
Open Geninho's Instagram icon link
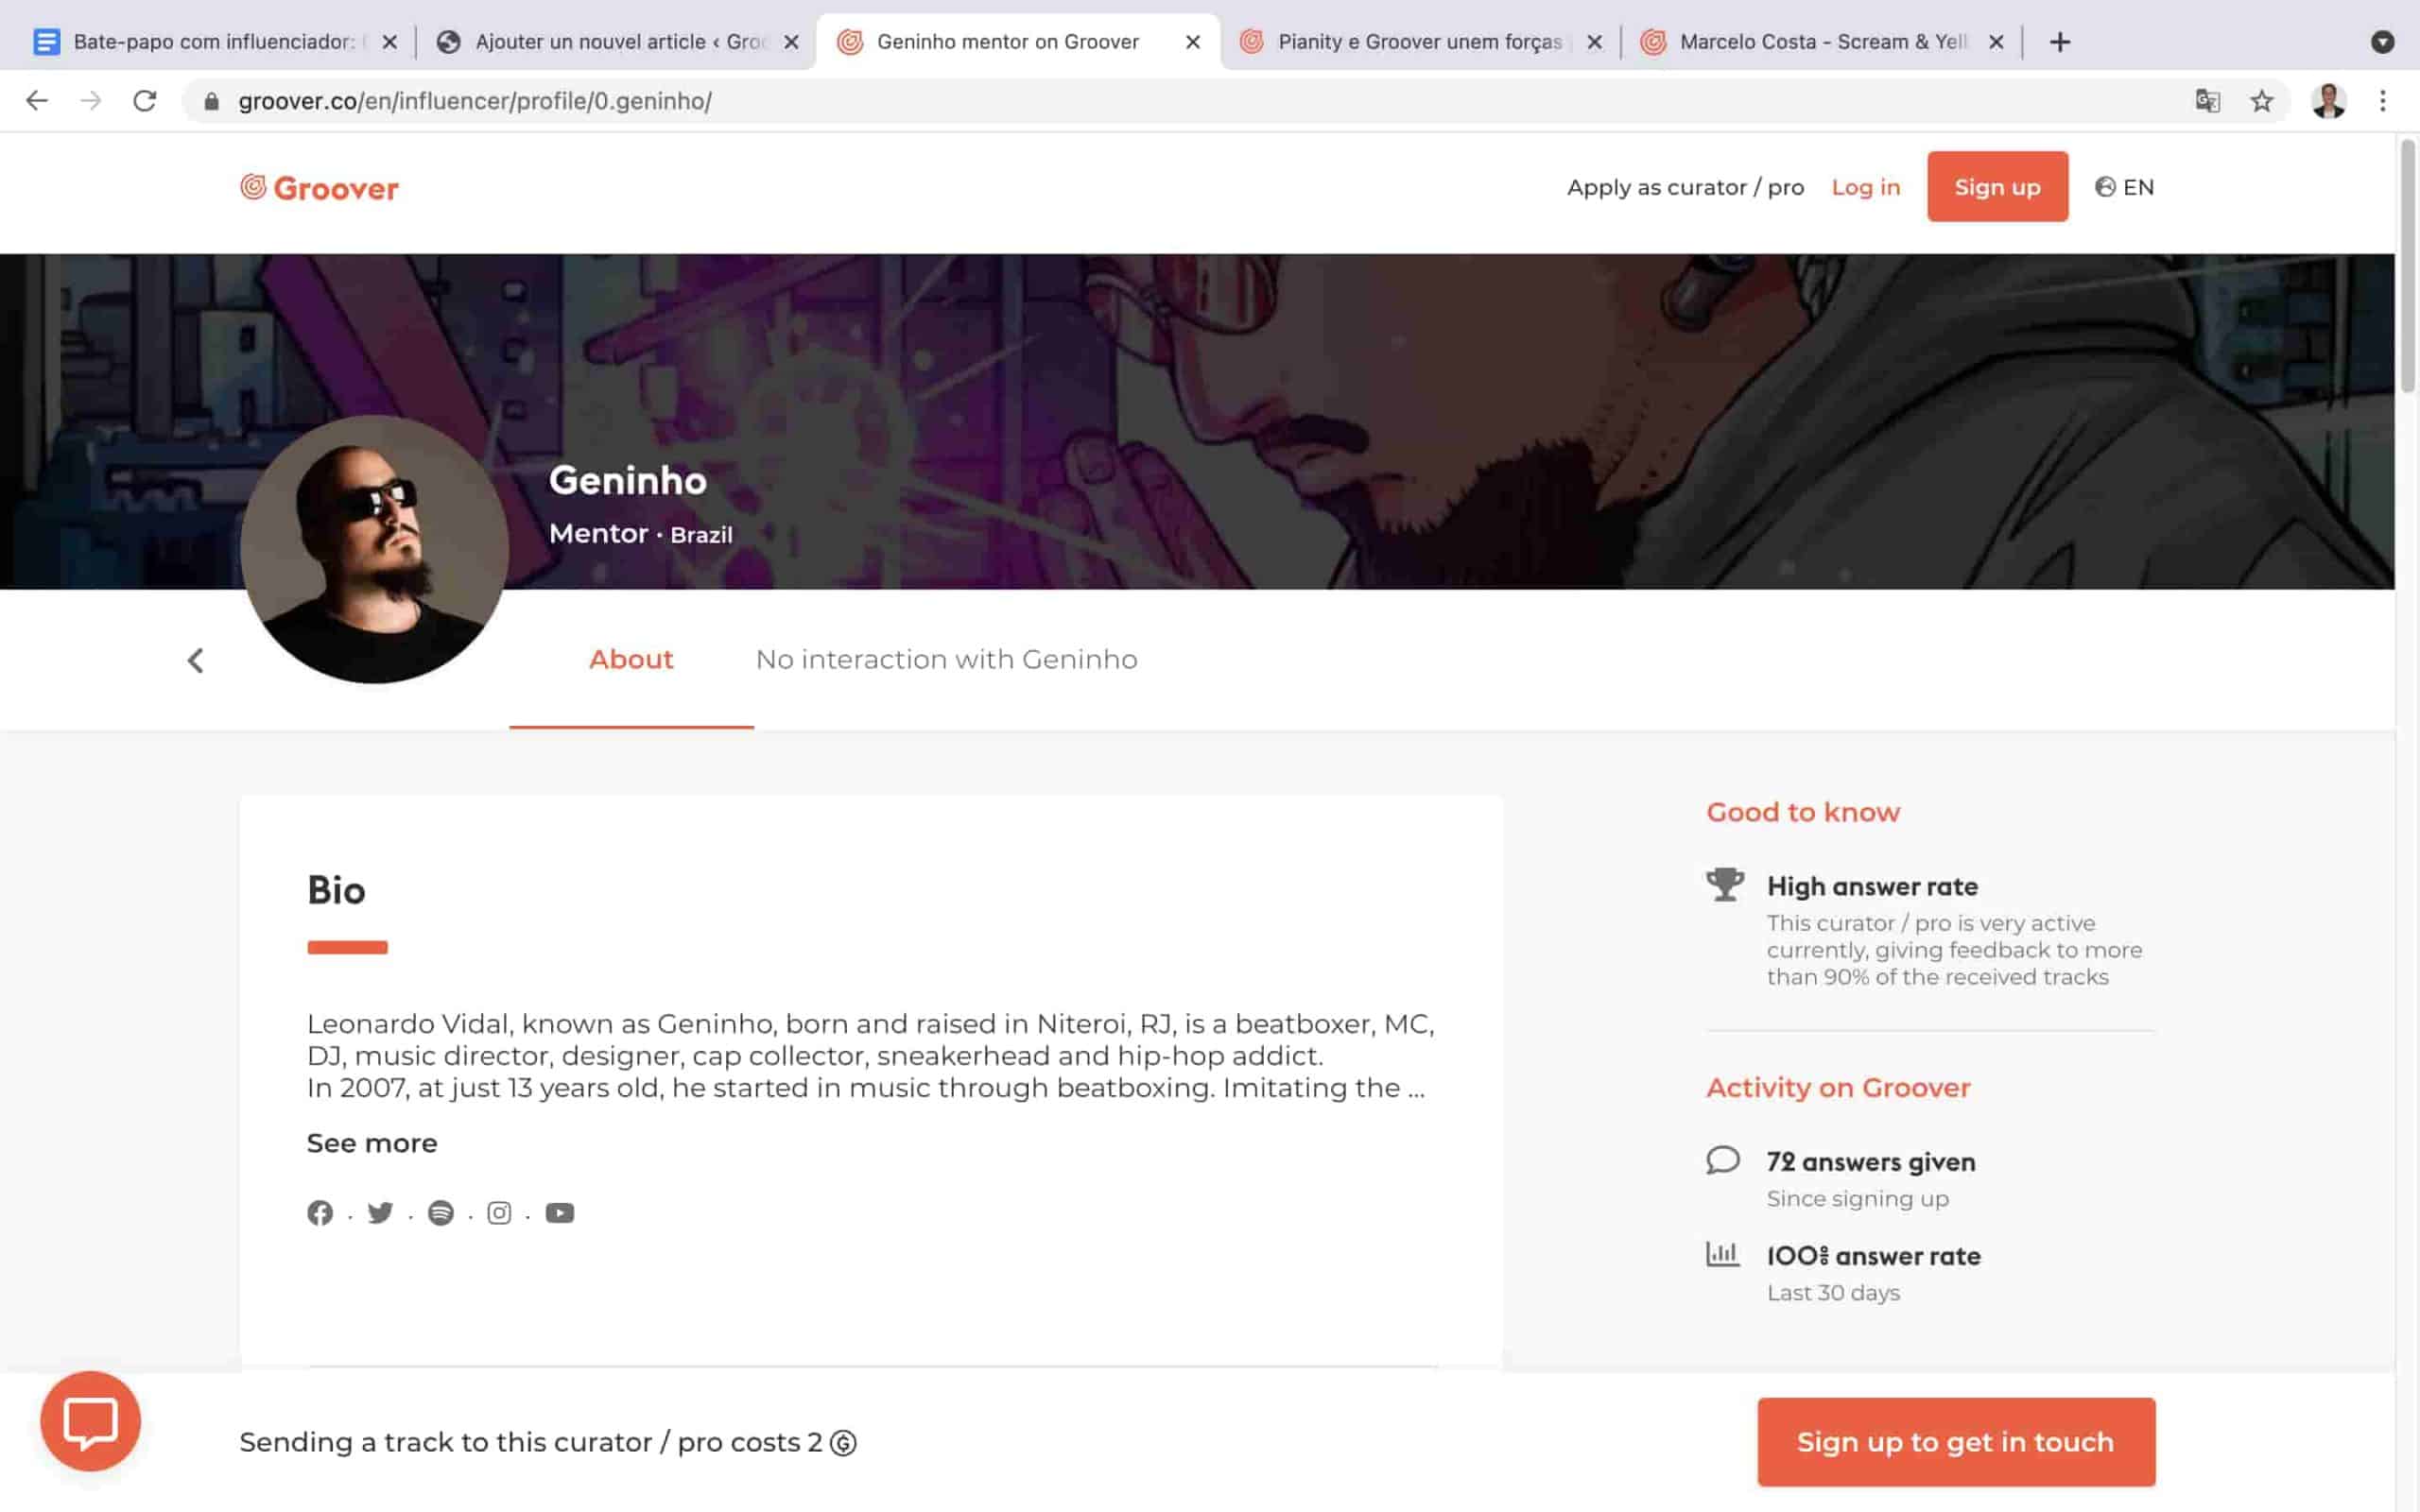point(499,1213)
